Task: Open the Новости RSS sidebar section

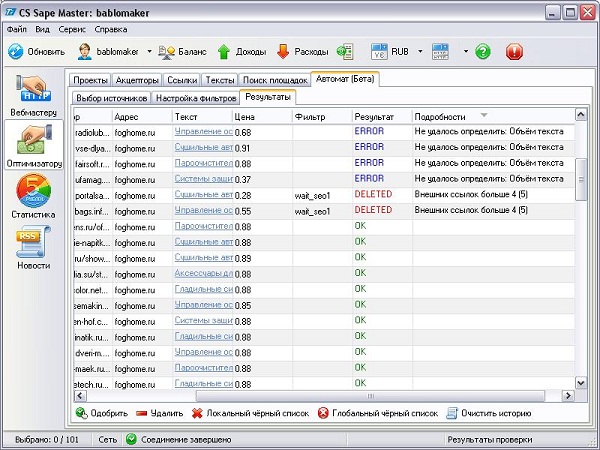Action: click(x=34, y=247)
